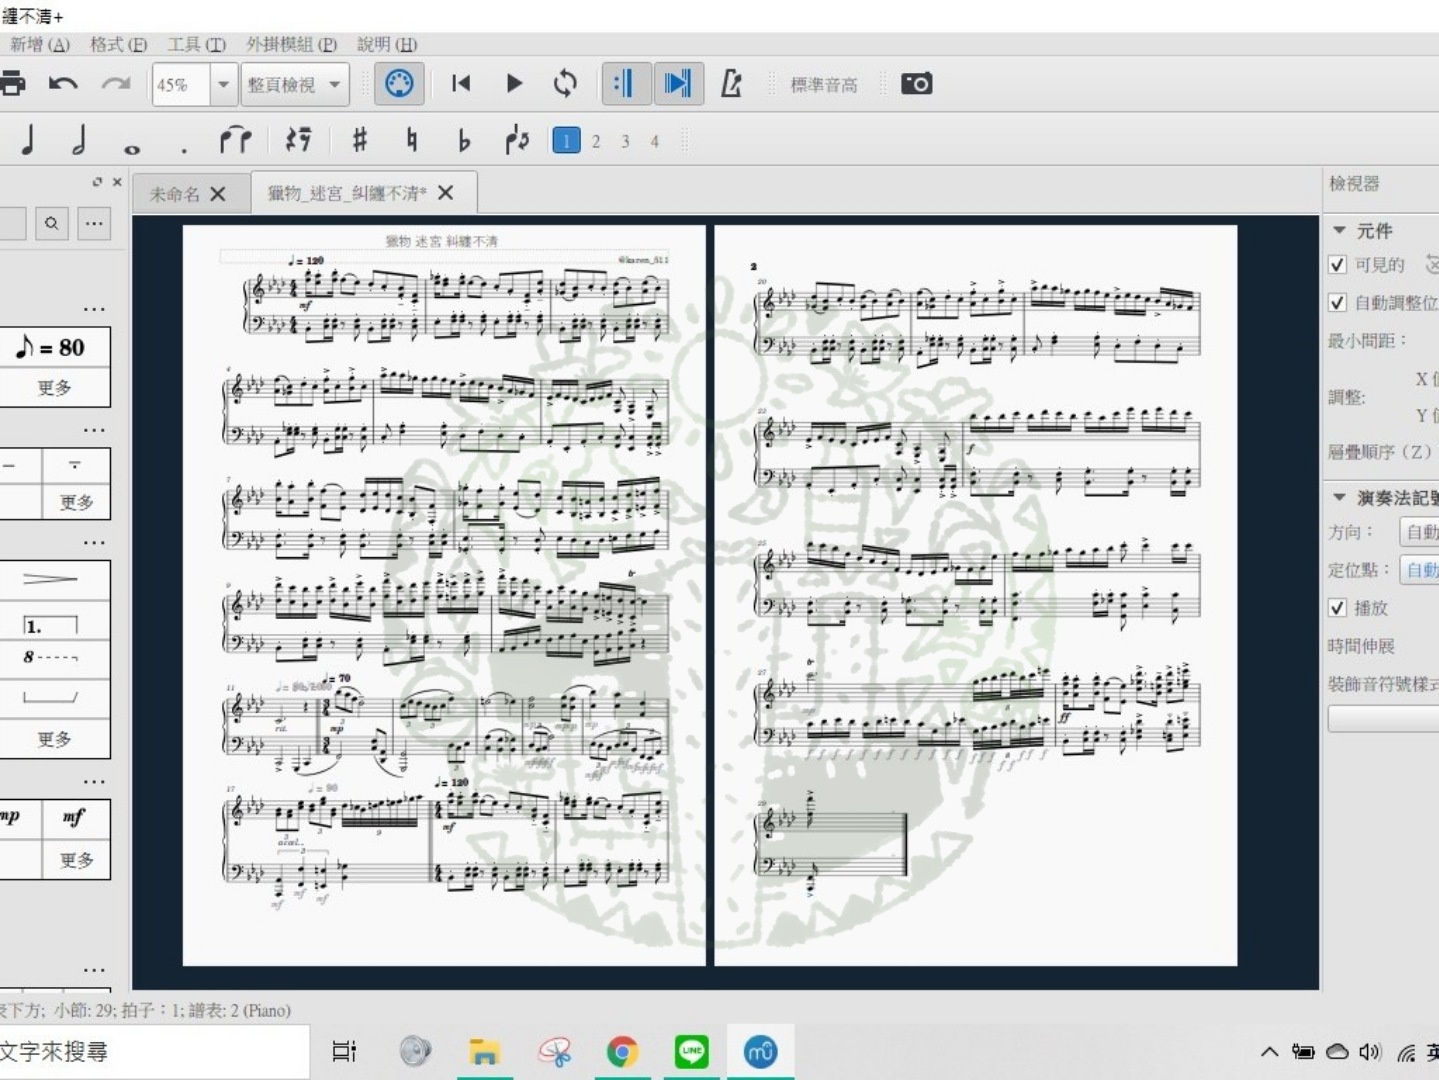Open File Explorer from the taskbar
Image resolution: width=1439 pixels, height=1080 pixels.
[484, 1051]
